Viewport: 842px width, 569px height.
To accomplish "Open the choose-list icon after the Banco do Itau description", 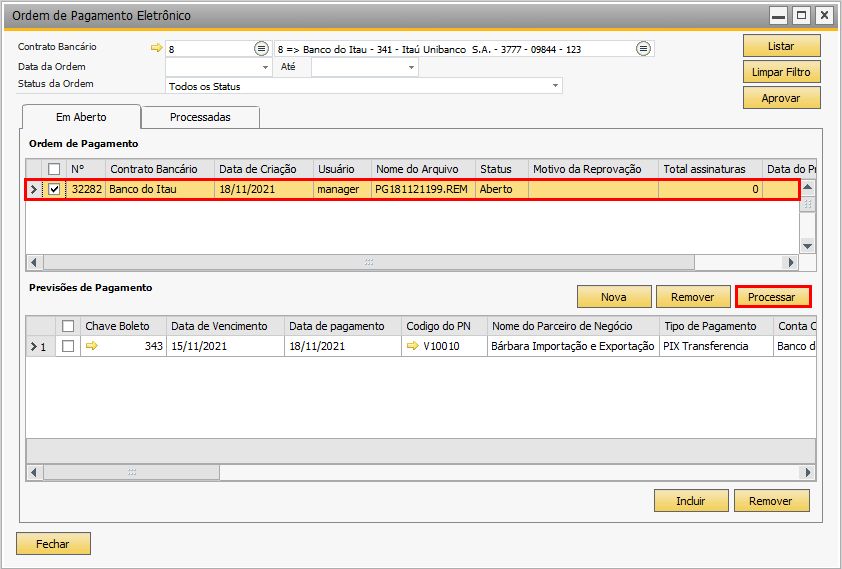I will click(643, 49).
